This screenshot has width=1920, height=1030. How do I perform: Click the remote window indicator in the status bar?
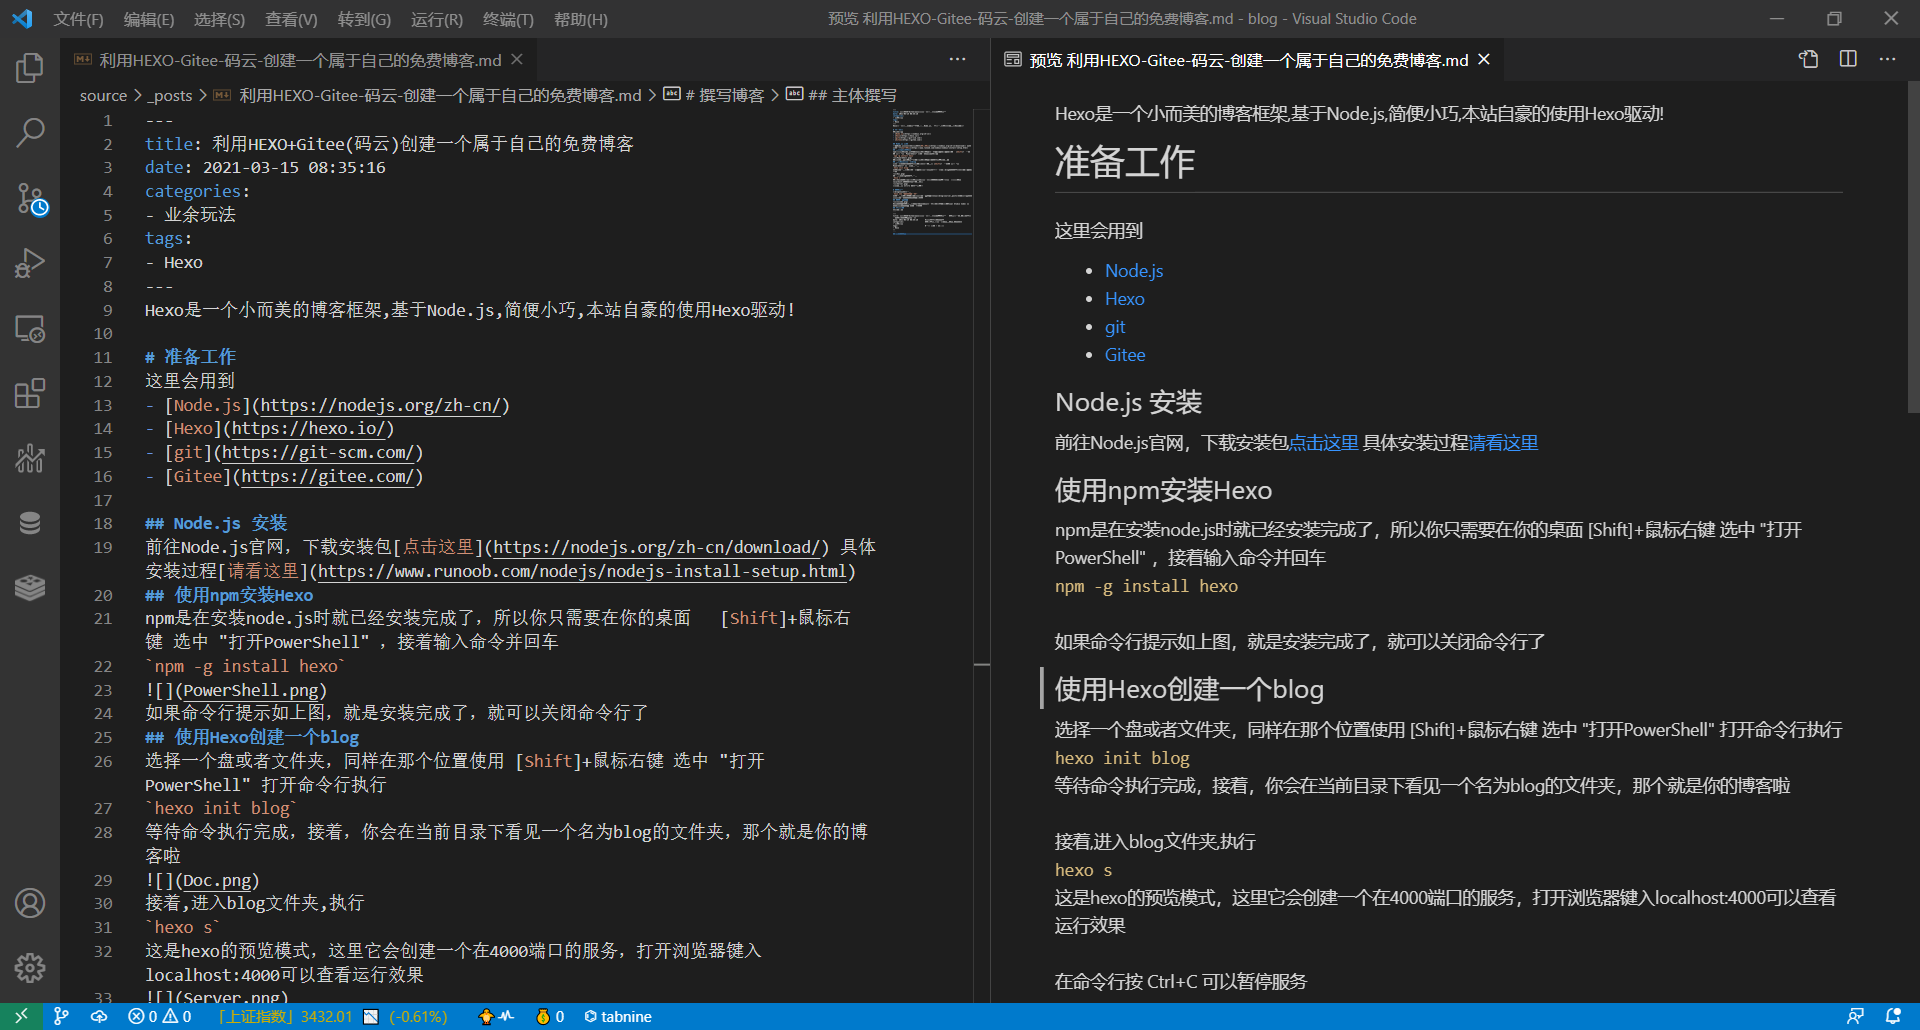pos(21,1016)
